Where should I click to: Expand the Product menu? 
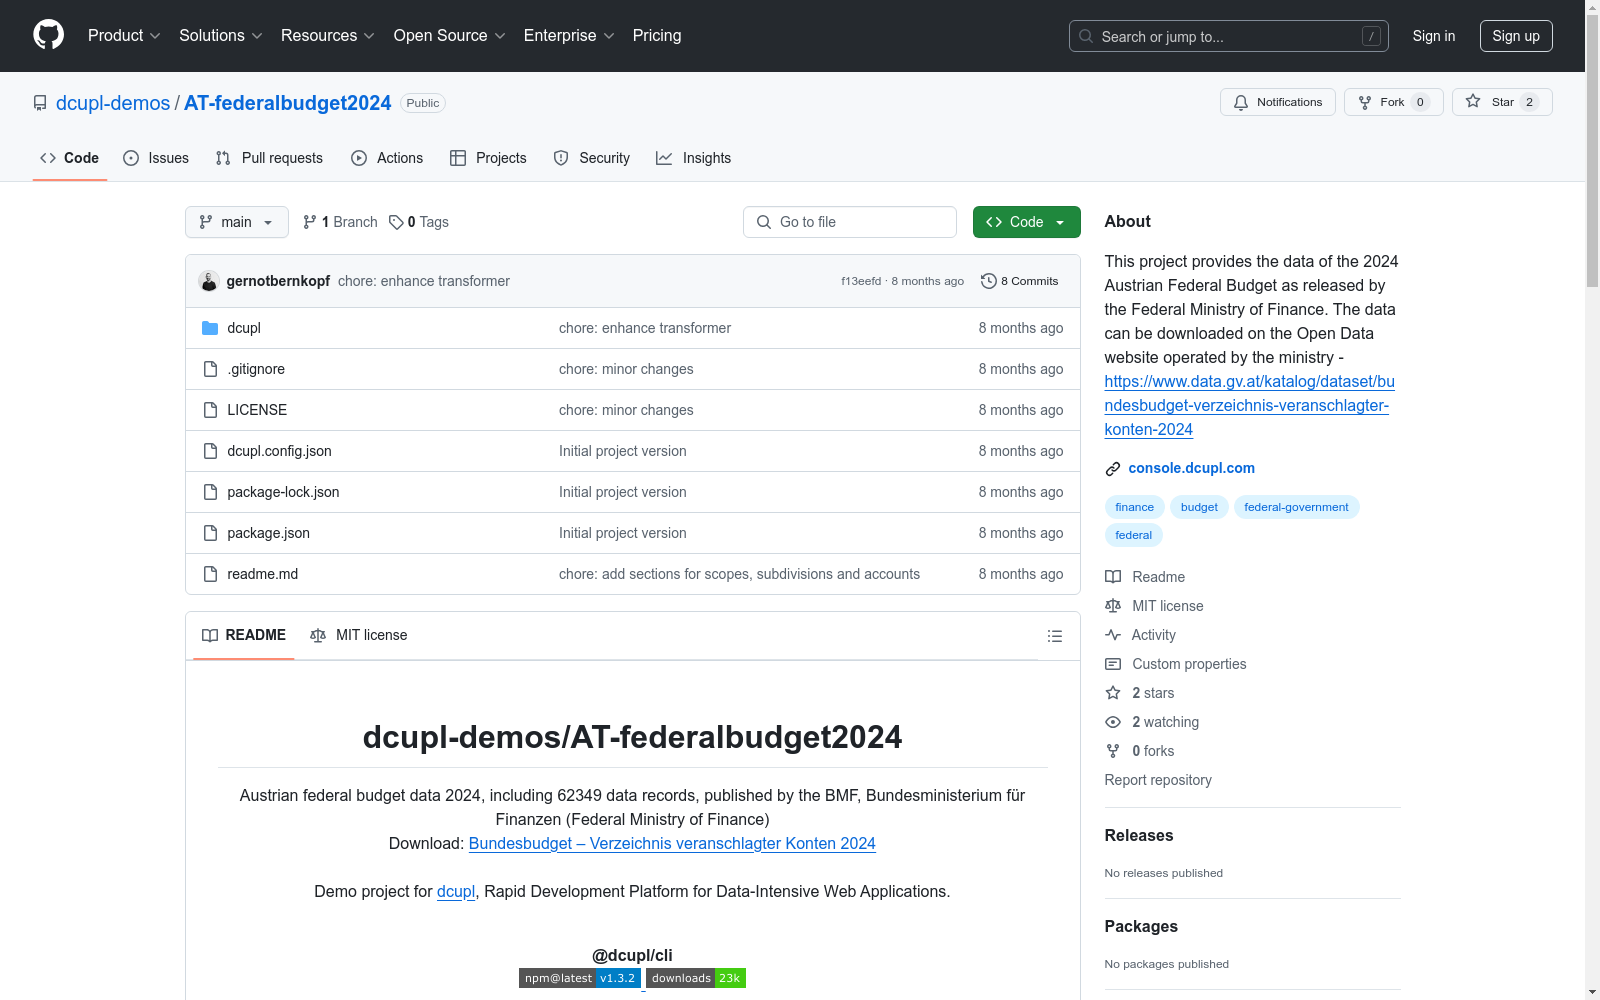[124, 35]
